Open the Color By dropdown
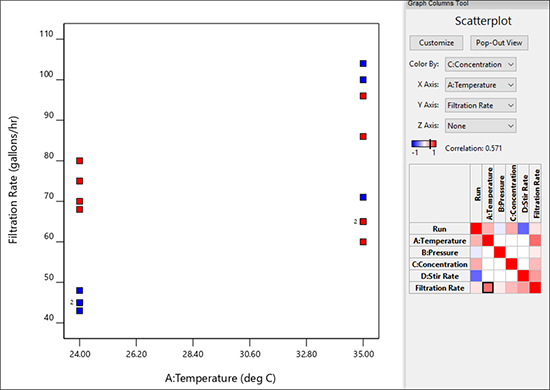 481,65
